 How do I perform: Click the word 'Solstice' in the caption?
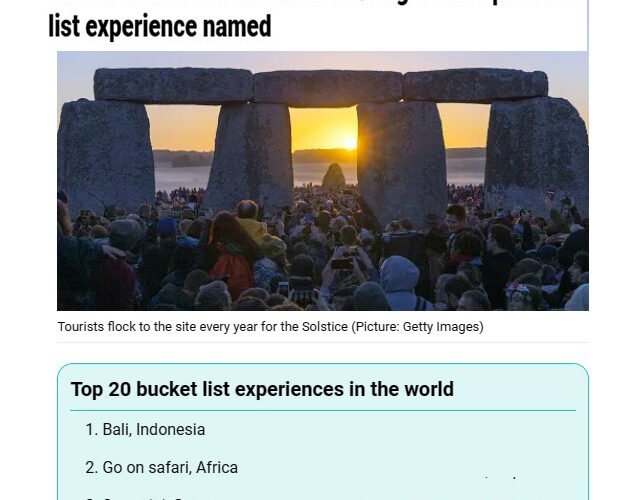pos(324,327)
